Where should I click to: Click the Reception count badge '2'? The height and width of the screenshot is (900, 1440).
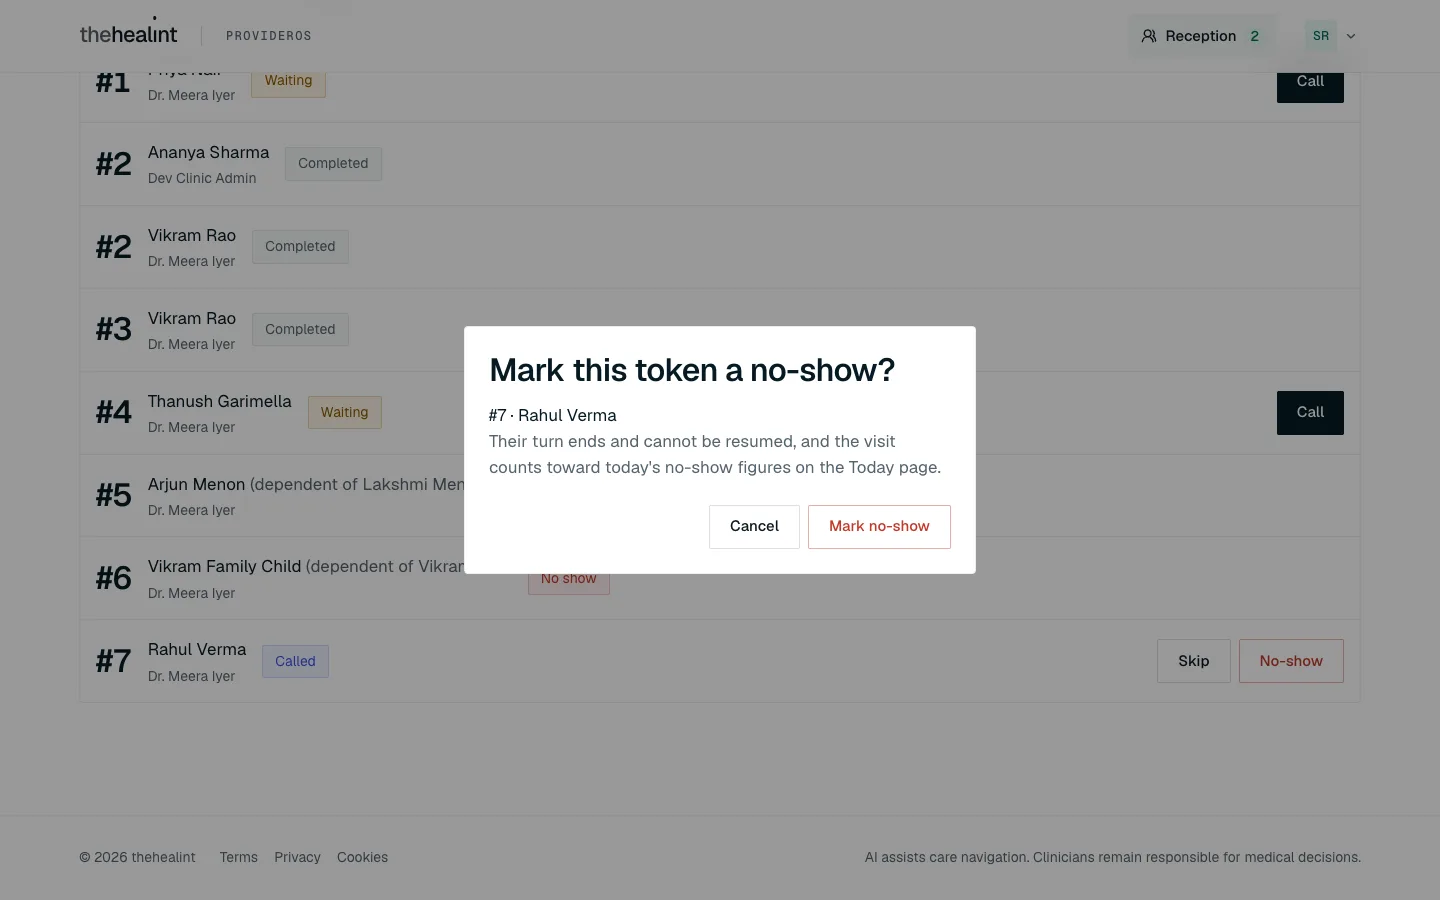(1254, 36)
